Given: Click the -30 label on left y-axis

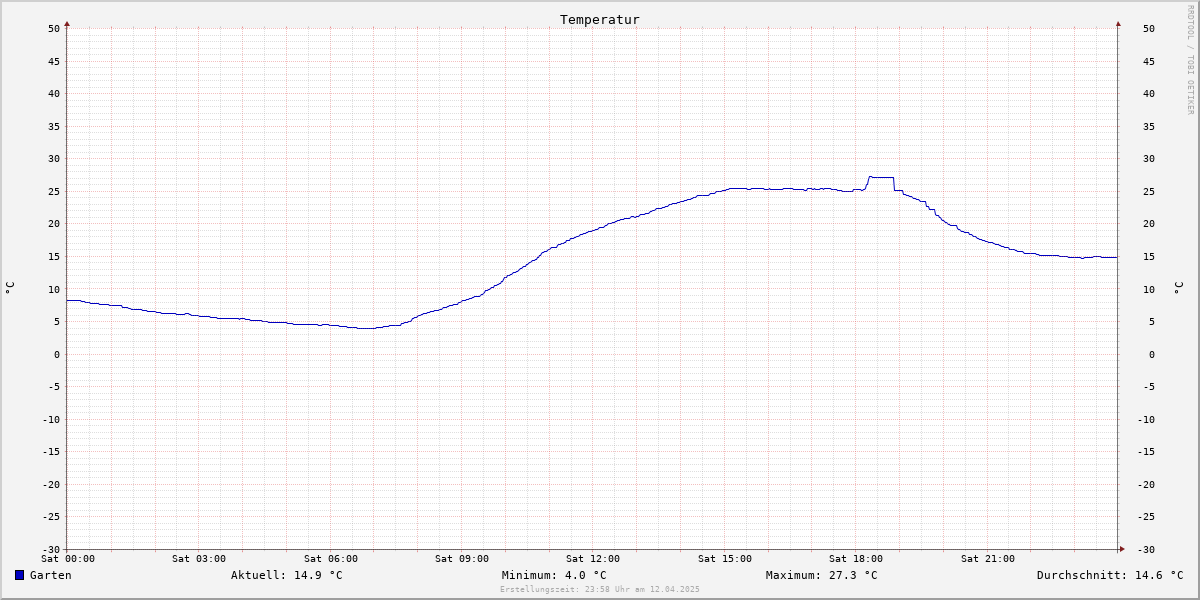Looking at the screenshot, I should 51,550.
